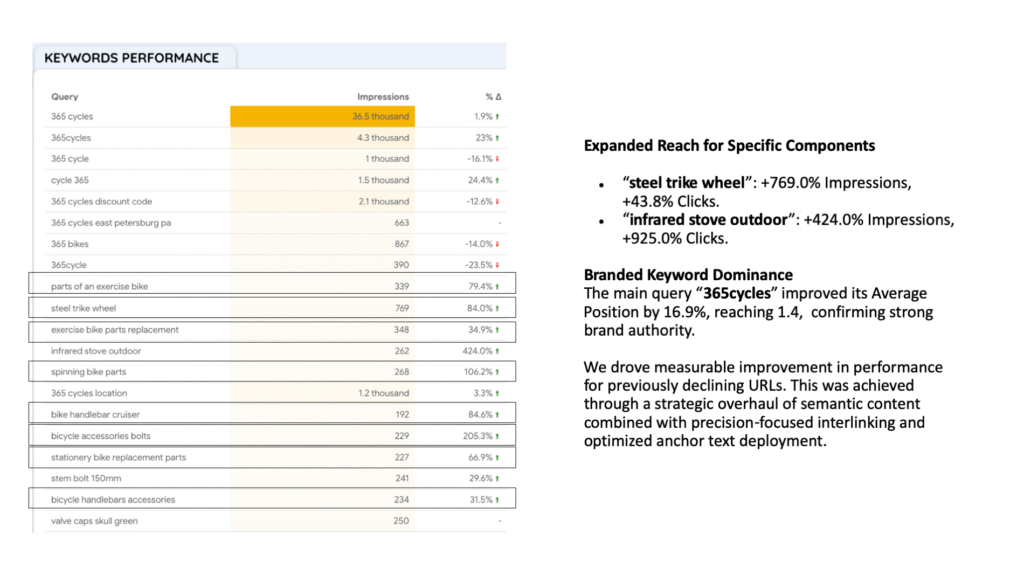Open the KEYWORDS PERFORMANCE tab
1024x576 pixels.
[131, 58]
